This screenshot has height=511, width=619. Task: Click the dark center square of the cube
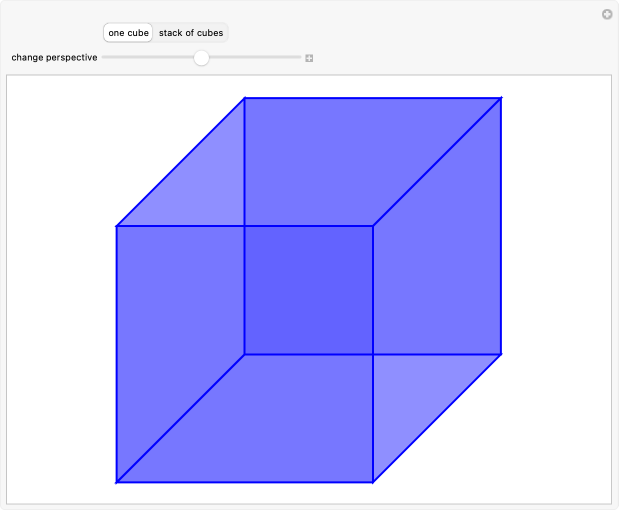308,290
